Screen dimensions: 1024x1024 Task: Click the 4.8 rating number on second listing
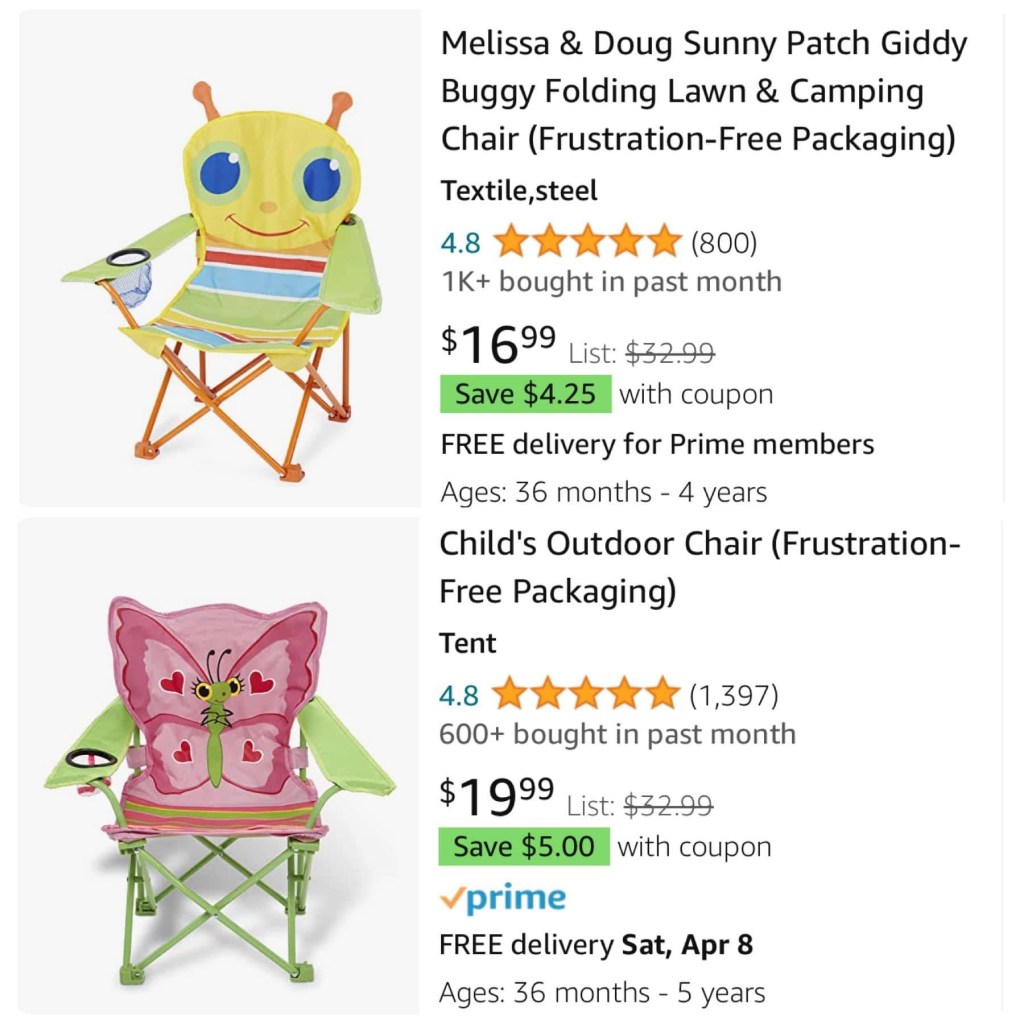[x=459, y=694]
